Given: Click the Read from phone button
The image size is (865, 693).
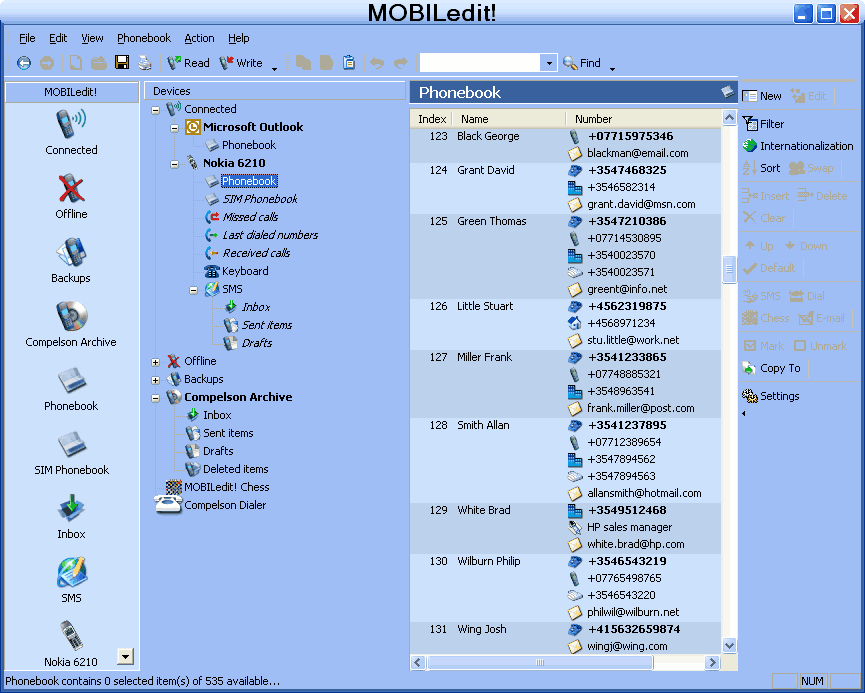Looking at the screenshot, I should click(x=188, y=63).
